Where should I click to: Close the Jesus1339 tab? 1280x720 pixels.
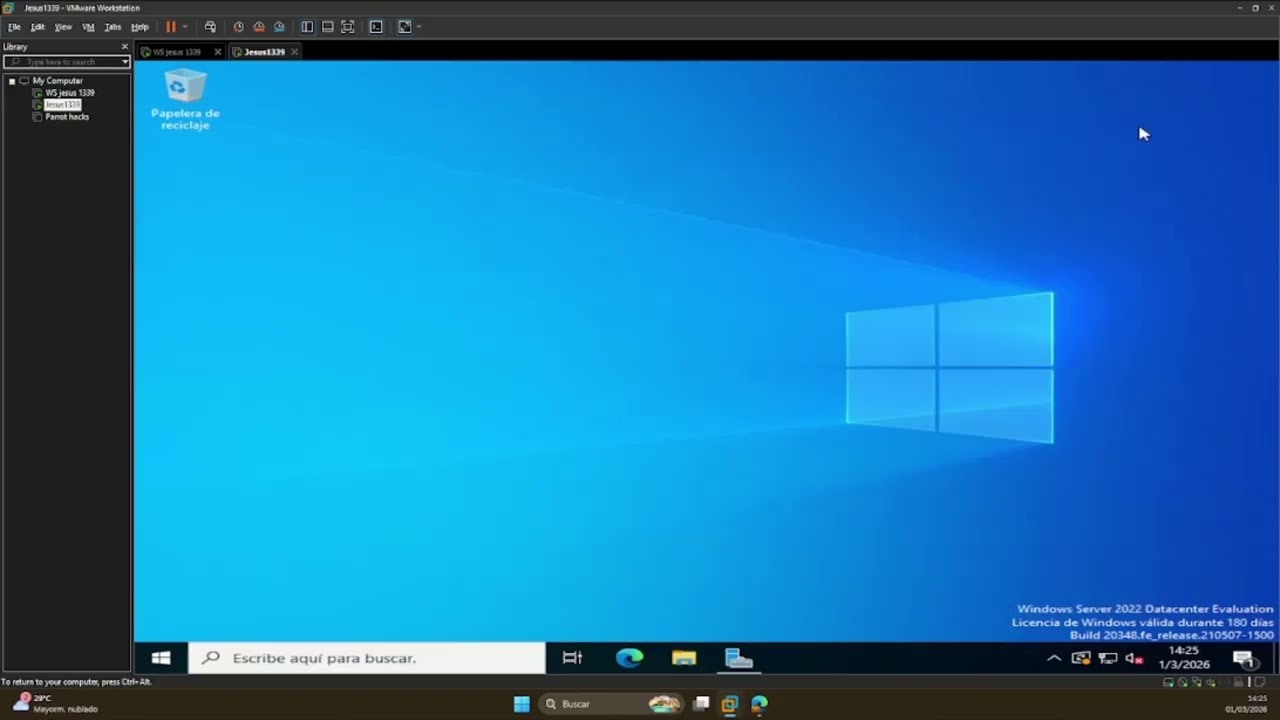(x=294, y=52)
